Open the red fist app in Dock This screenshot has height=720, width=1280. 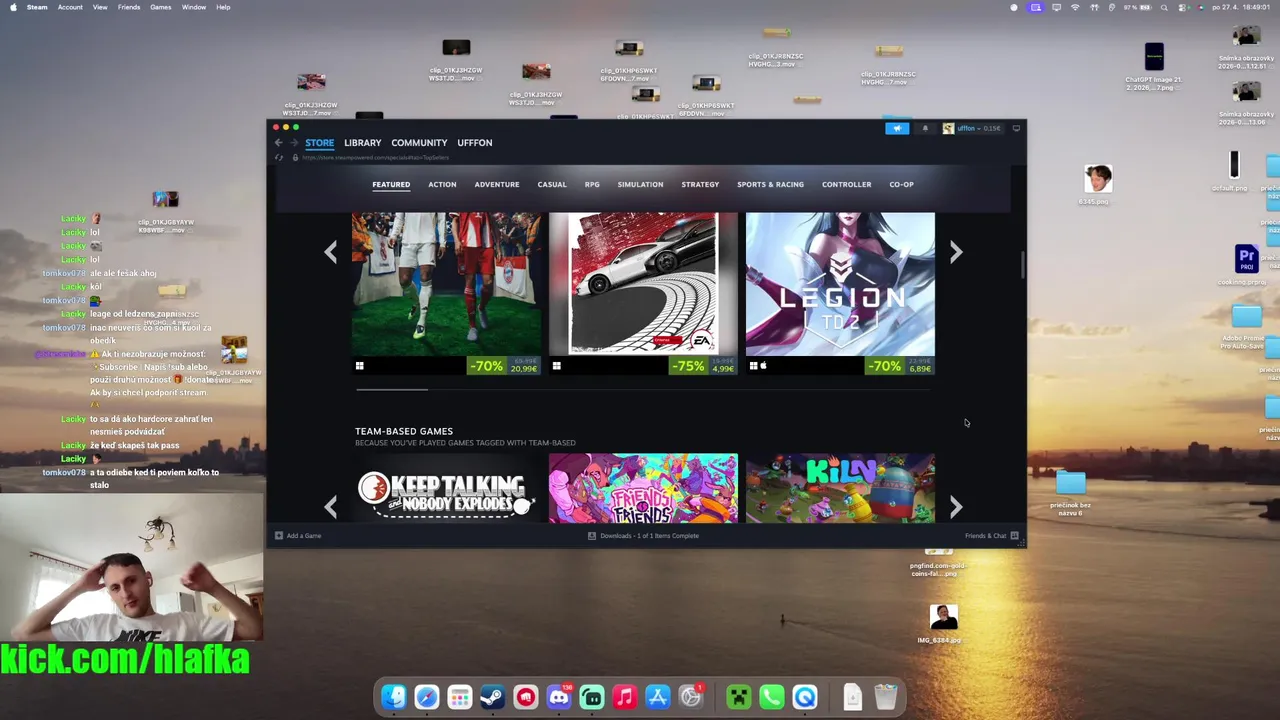click(526, 697)
